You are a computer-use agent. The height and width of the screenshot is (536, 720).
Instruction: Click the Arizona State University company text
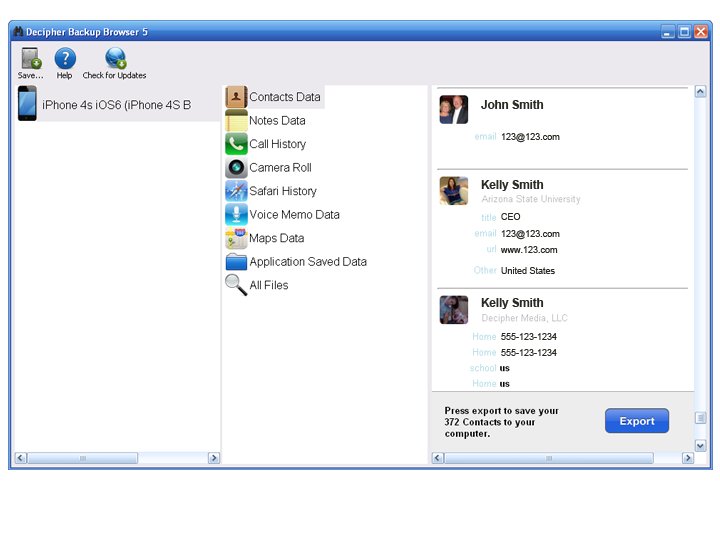click(x=531, y=199)
